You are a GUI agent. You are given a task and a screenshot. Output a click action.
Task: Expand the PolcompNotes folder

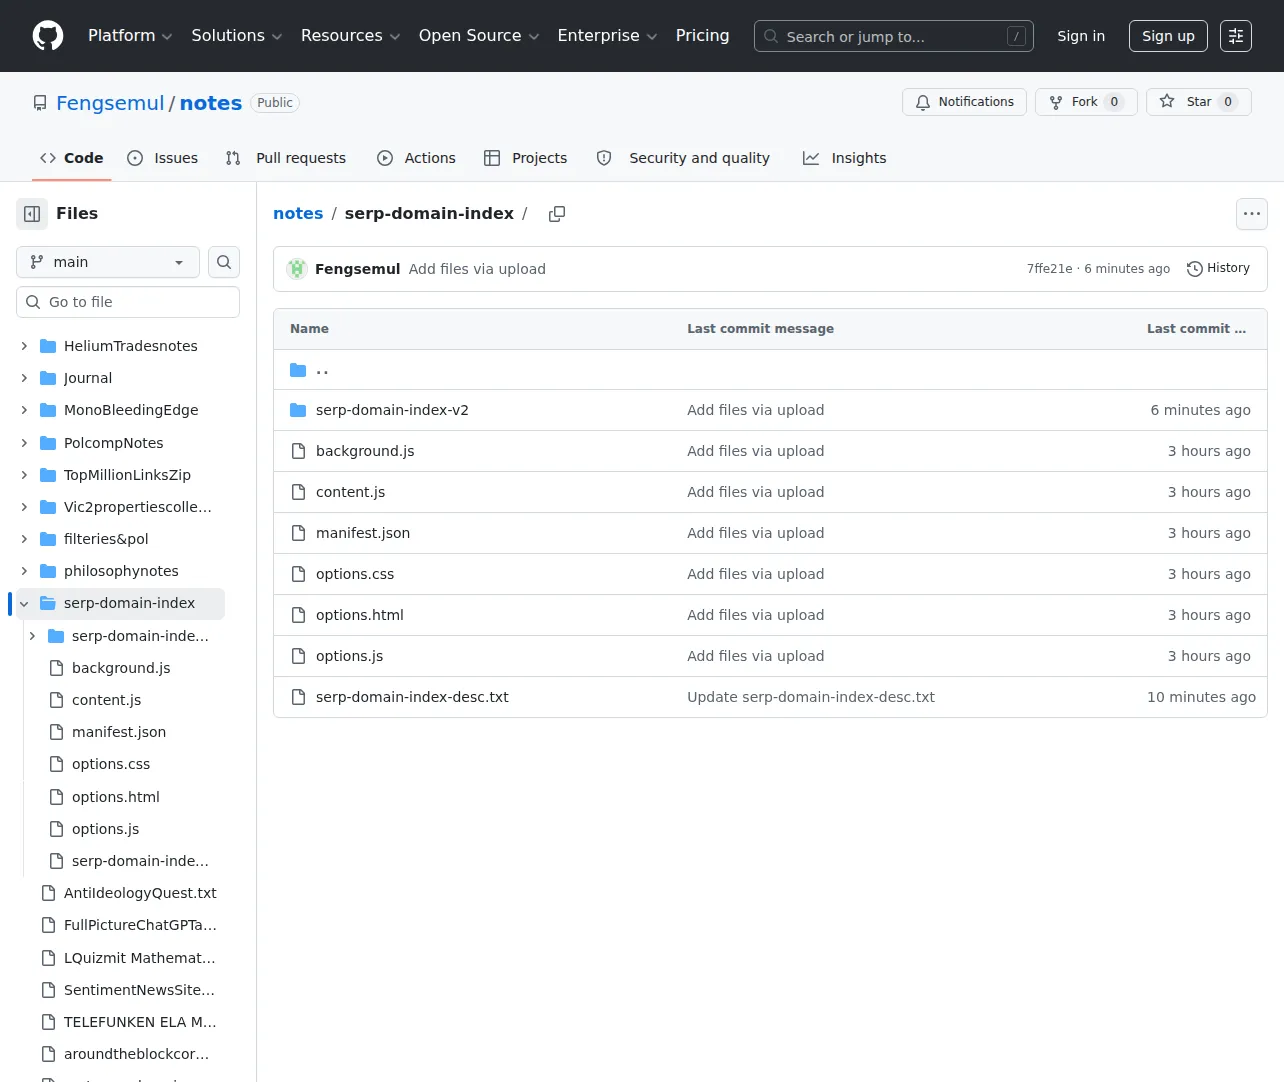pos(24,443)
